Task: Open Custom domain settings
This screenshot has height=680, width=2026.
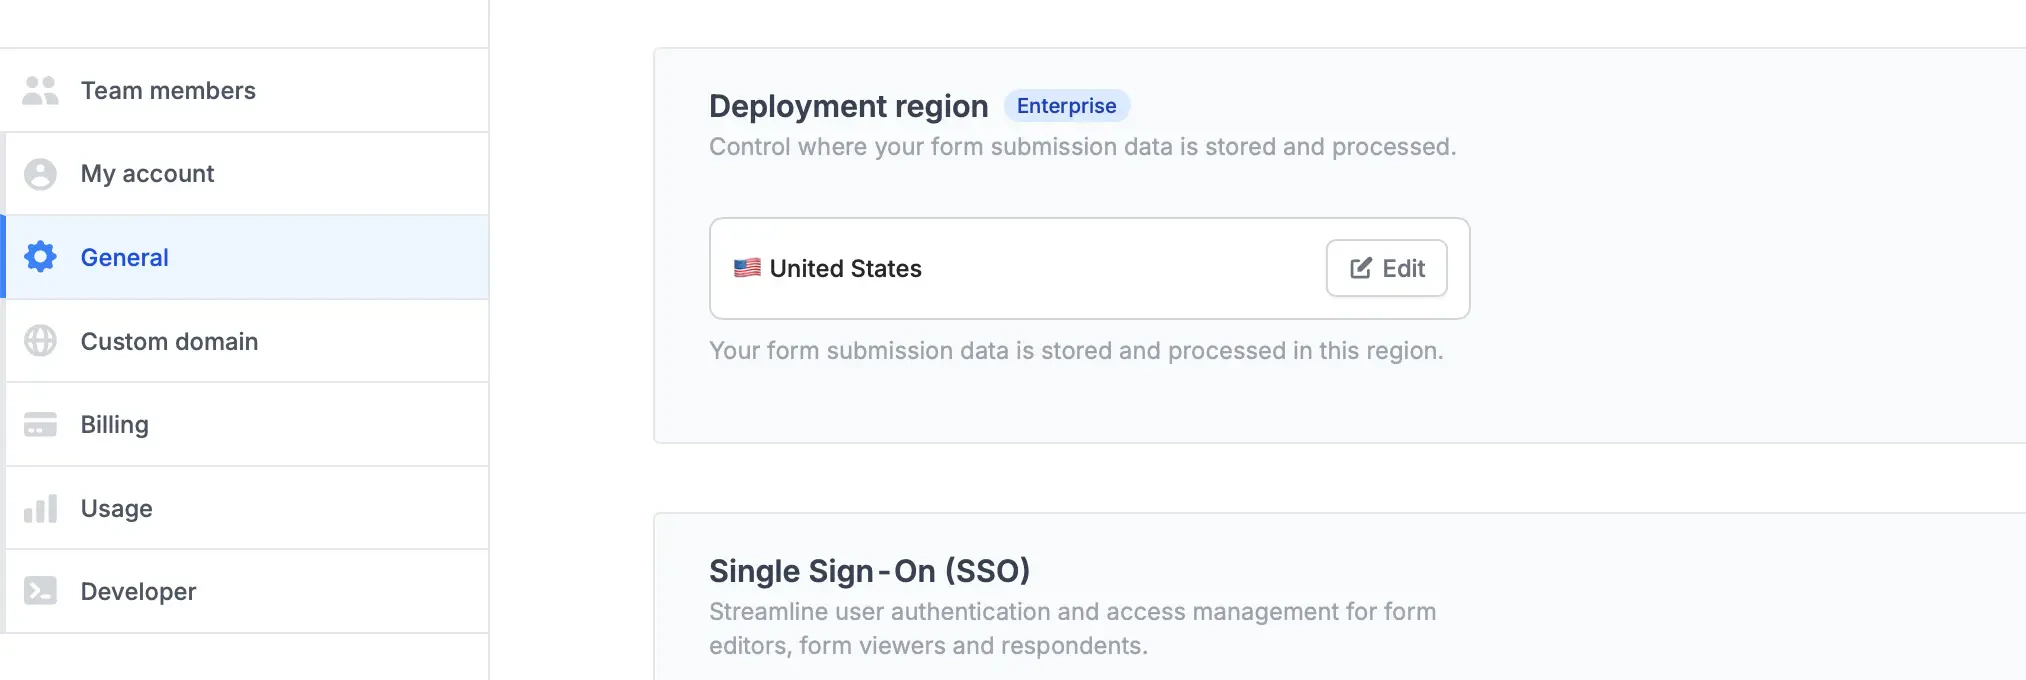Action: point(245,341)
